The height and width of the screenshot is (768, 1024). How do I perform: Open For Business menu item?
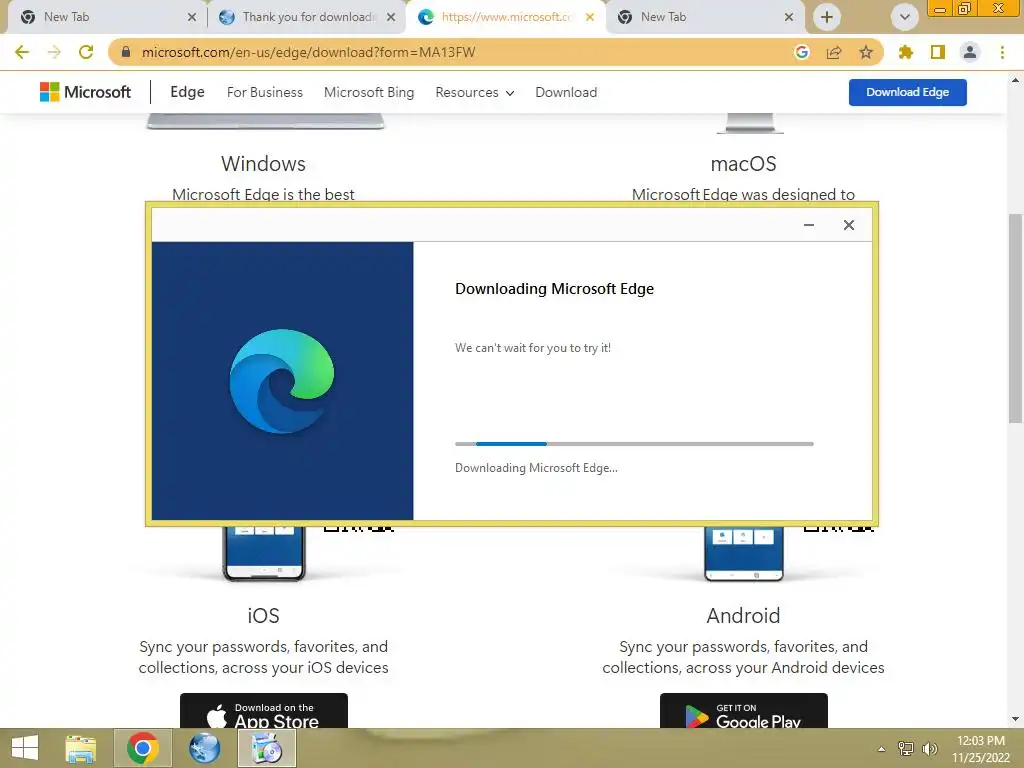(x=264, y=93)
